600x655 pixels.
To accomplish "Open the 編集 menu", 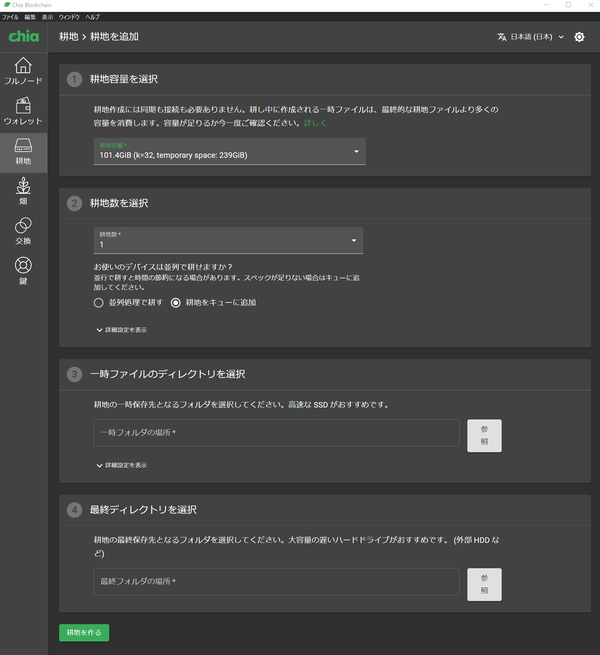I will pyautogui.click(x=30, y=17).
